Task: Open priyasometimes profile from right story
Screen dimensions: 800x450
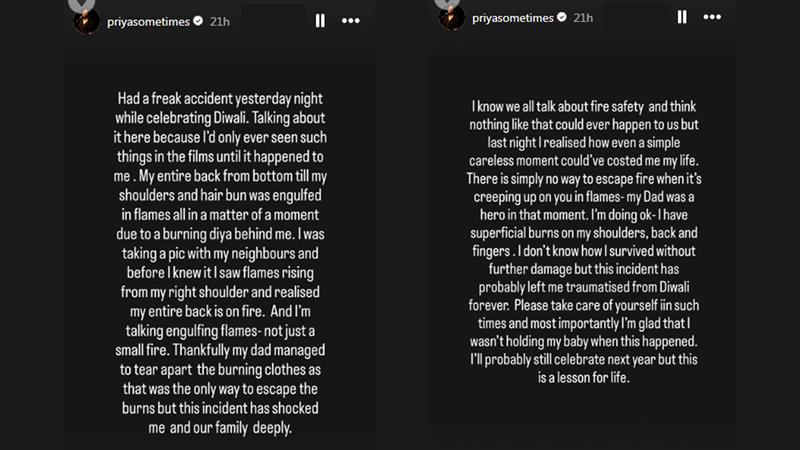Action: (511, 20)
